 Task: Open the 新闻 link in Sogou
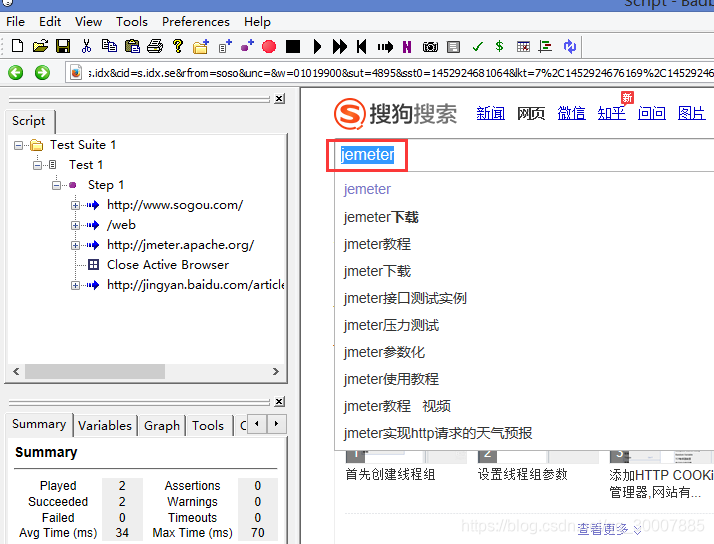tap(490, 113)
